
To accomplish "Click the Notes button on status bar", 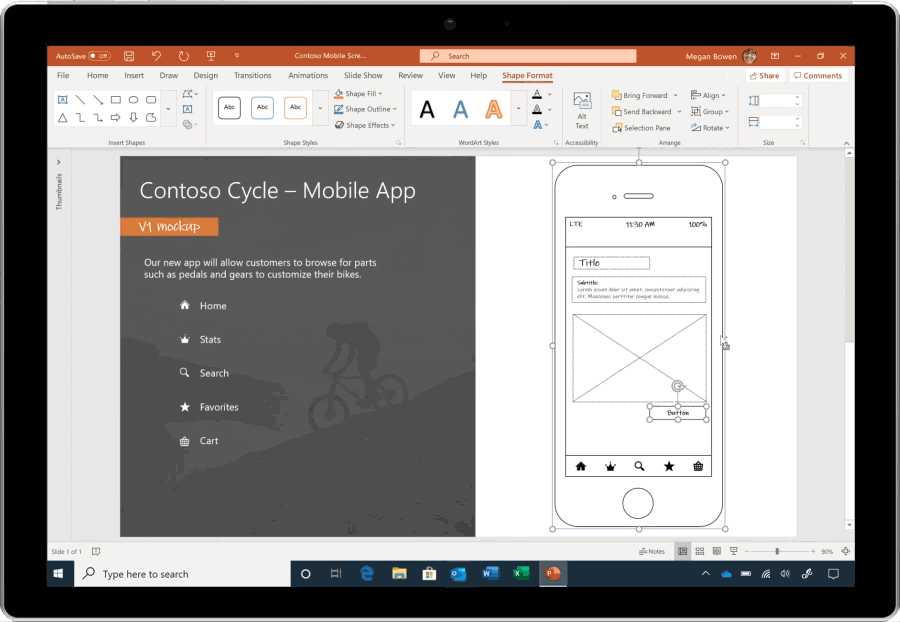I will point(652,550).
